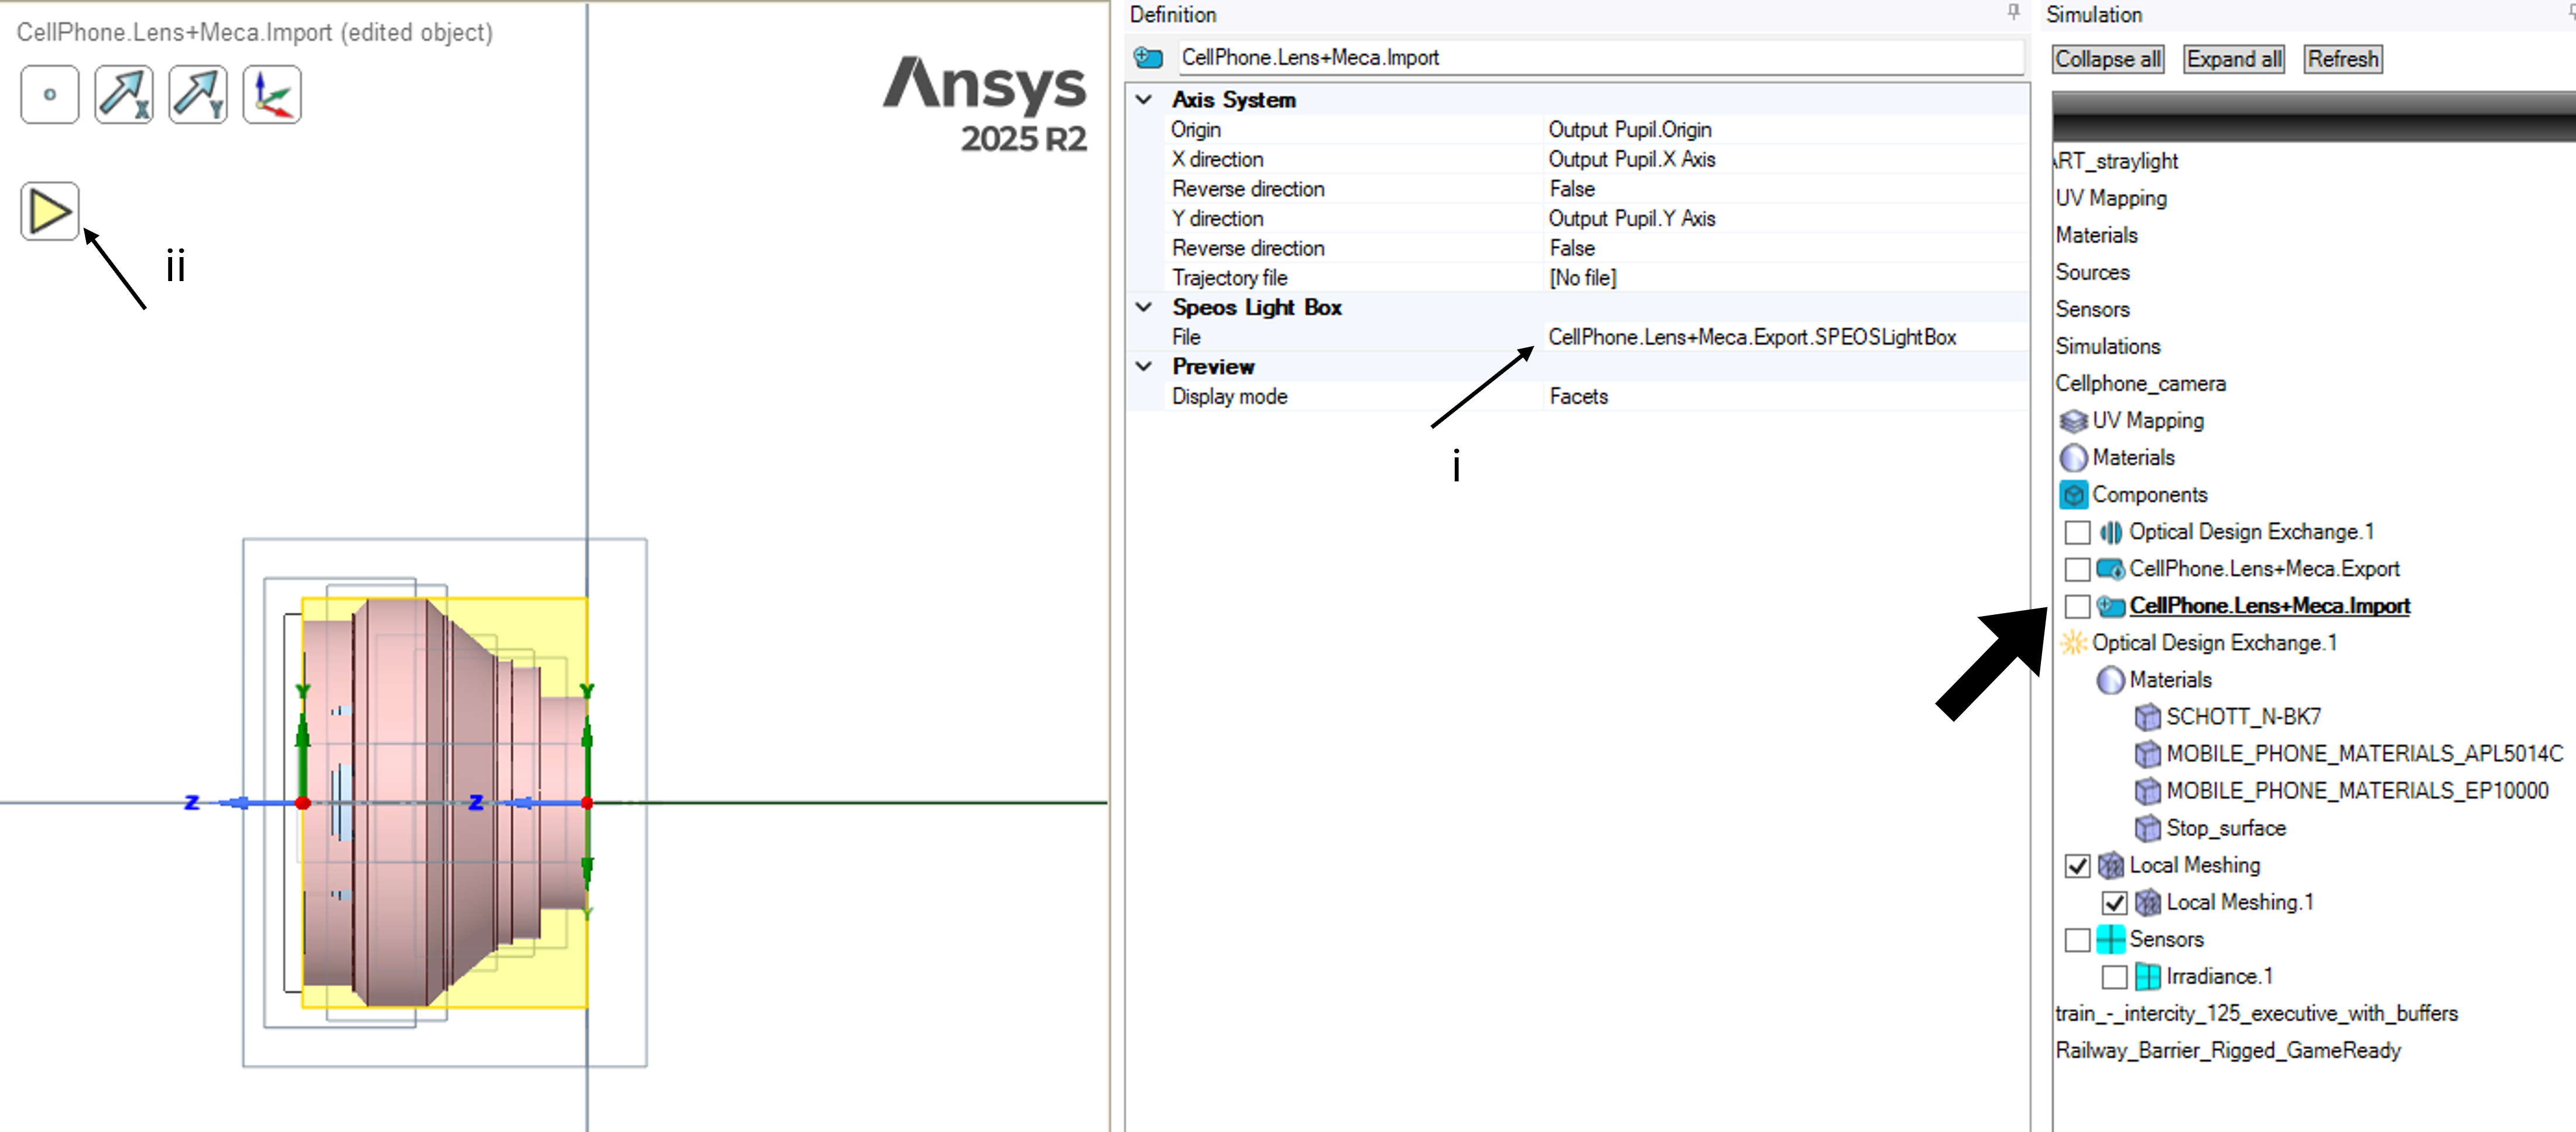This screenshot has width=2576, height=1132.
Task: Select the Y direction value Output Pupil.Y Axis
Action: coord(1631,219)
